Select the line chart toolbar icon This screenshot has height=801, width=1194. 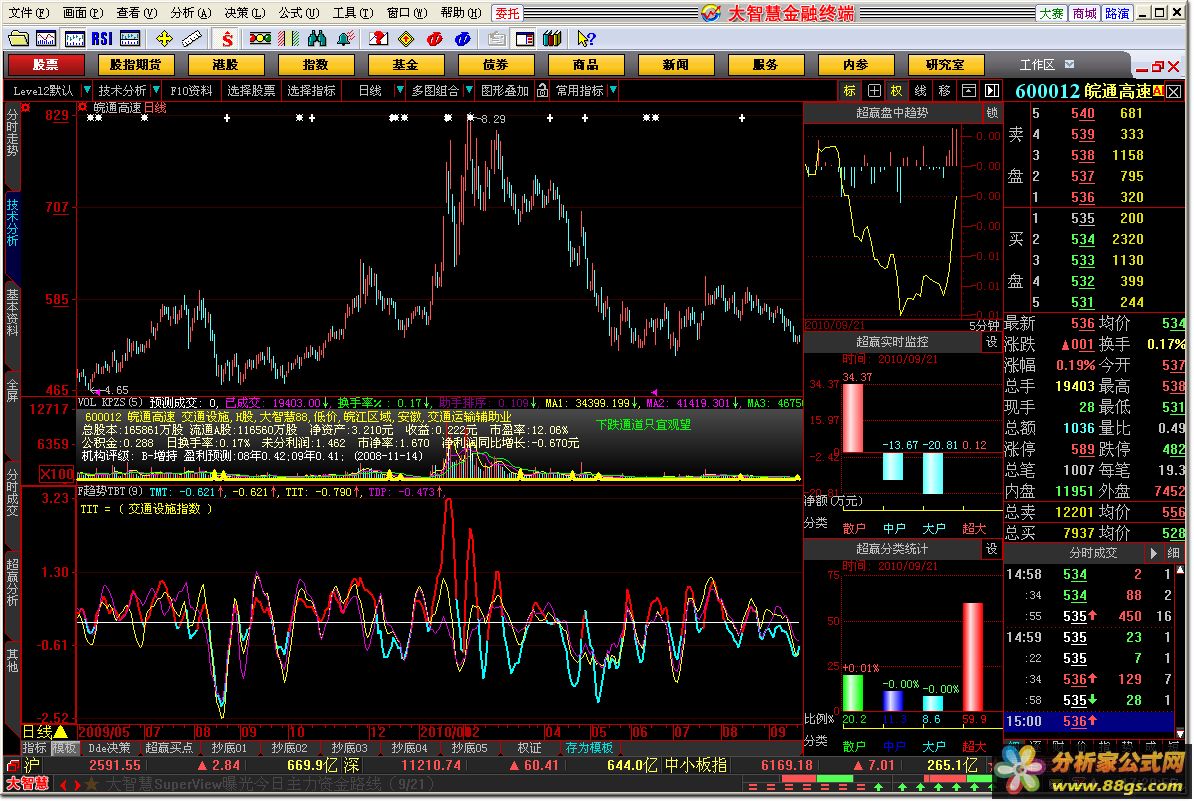46,38
